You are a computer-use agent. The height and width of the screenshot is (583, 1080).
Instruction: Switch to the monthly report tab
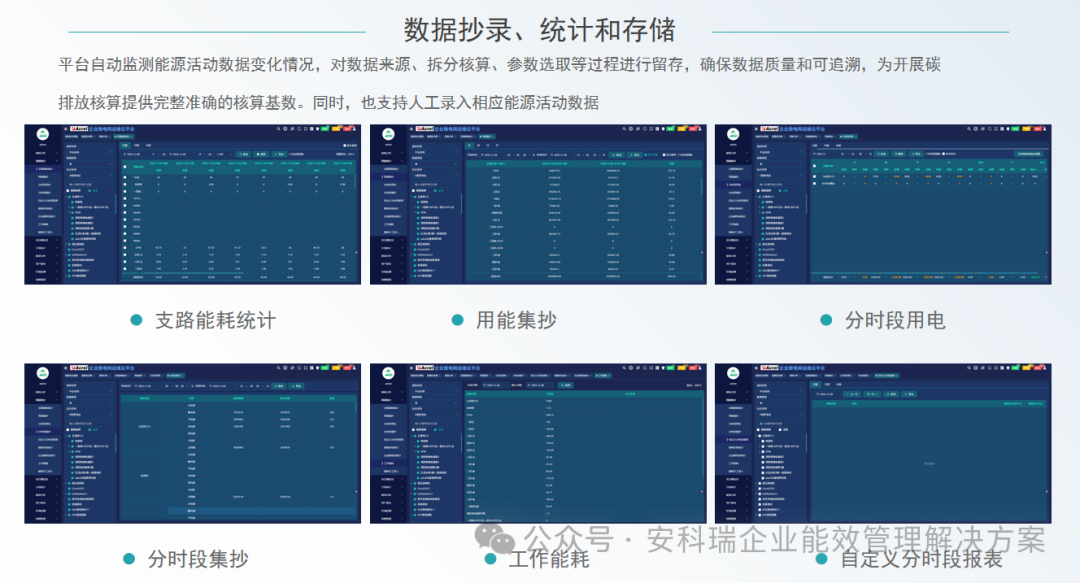[134, 145]
